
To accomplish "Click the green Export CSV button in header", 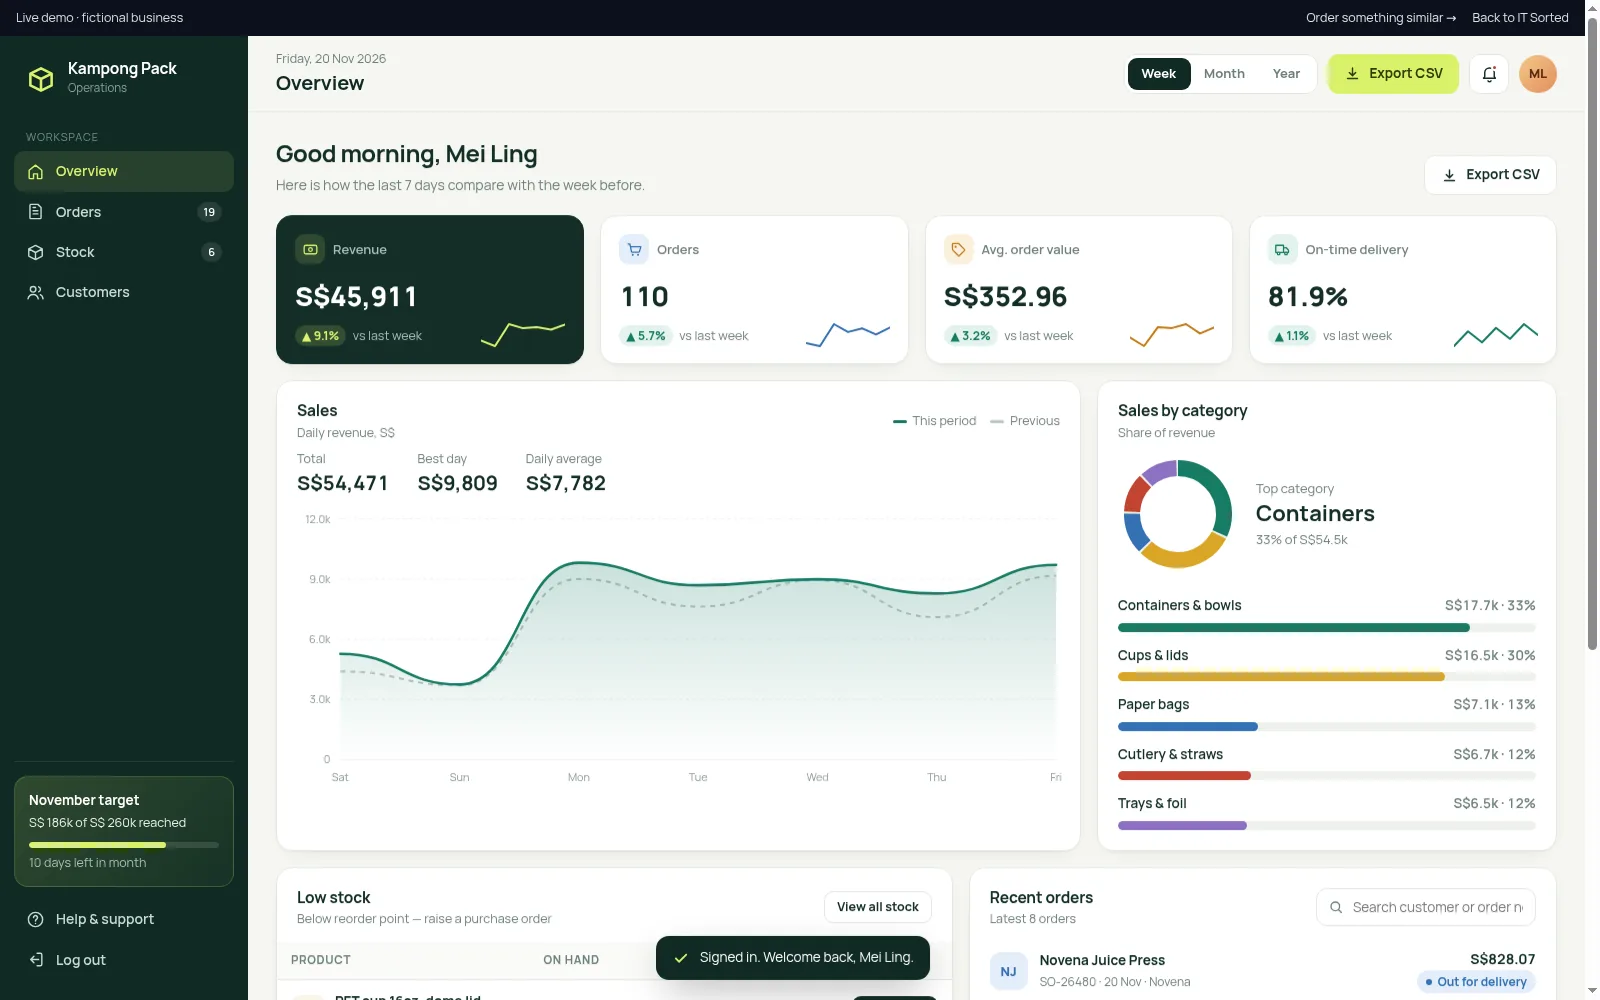I will point(1393,74).
